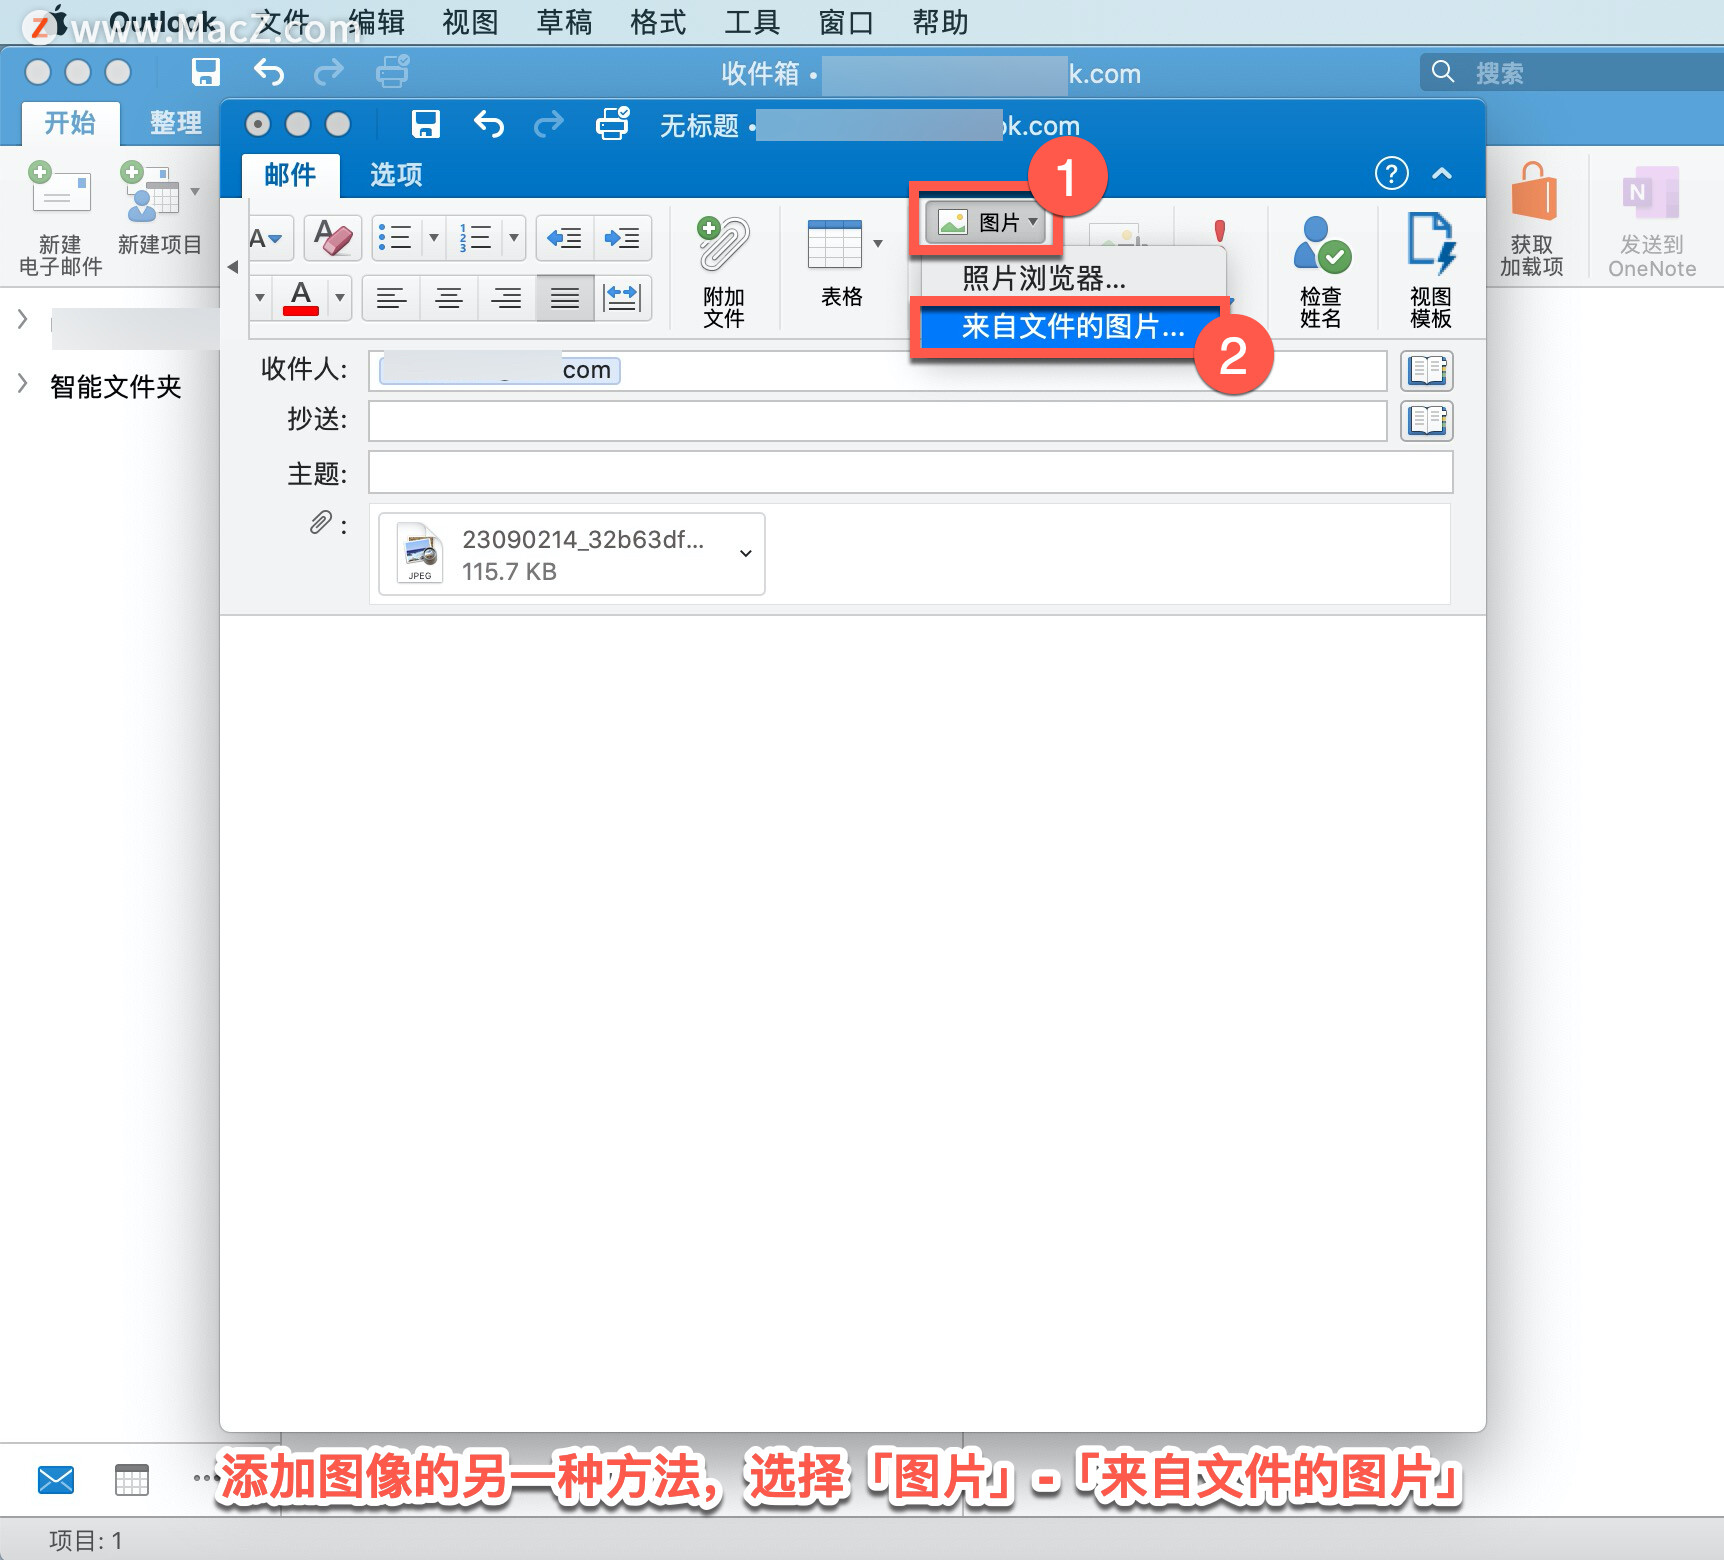1724x1560 pixels.
Task: Open the 帮助 menu in menu bar
Action: click(x=940, y=22)
